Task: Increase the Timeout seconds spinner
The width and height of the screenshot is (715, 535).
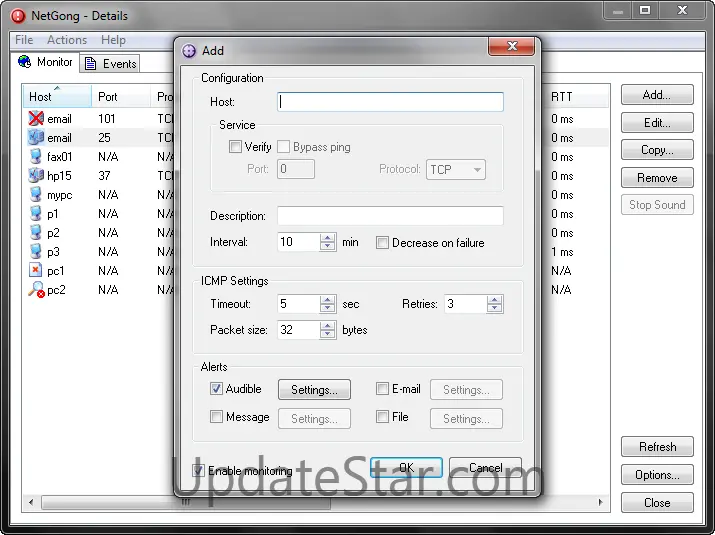Action: [x=327, y=300]
